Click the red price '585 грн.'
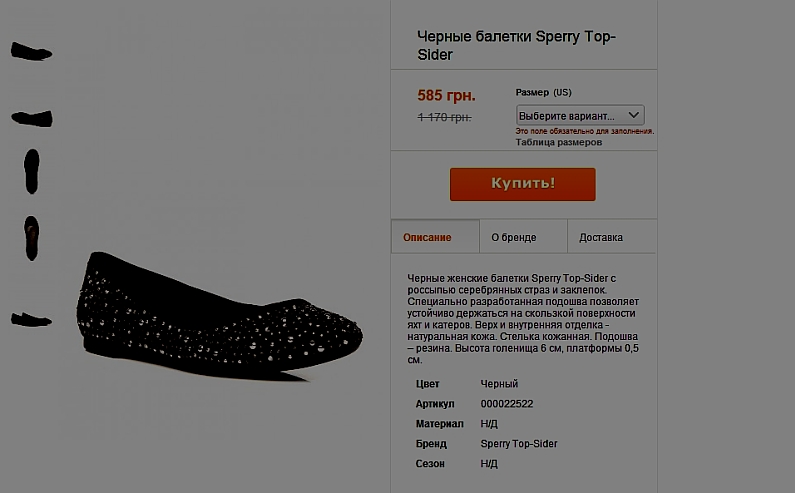Viewport: 795px width, 493px height. coord(446,96)
